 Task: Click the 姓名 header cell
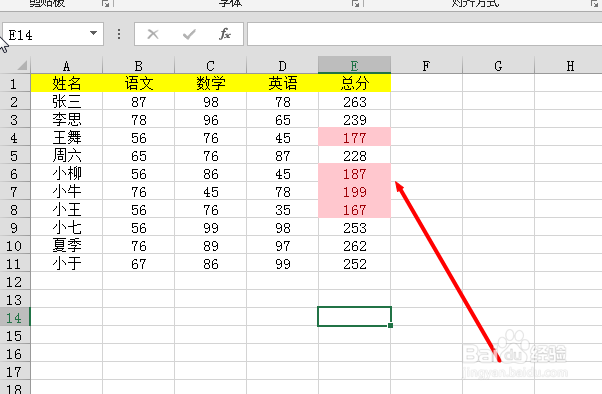pyautogui.click(x=67, y=83)
